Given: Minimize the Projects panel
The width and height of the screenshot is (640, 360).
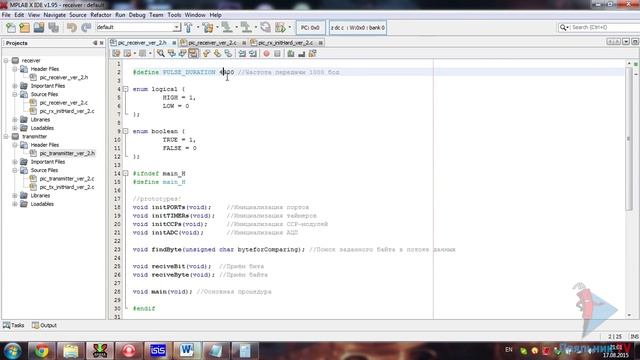Looking at the screenshot, I should coord(95,43).
